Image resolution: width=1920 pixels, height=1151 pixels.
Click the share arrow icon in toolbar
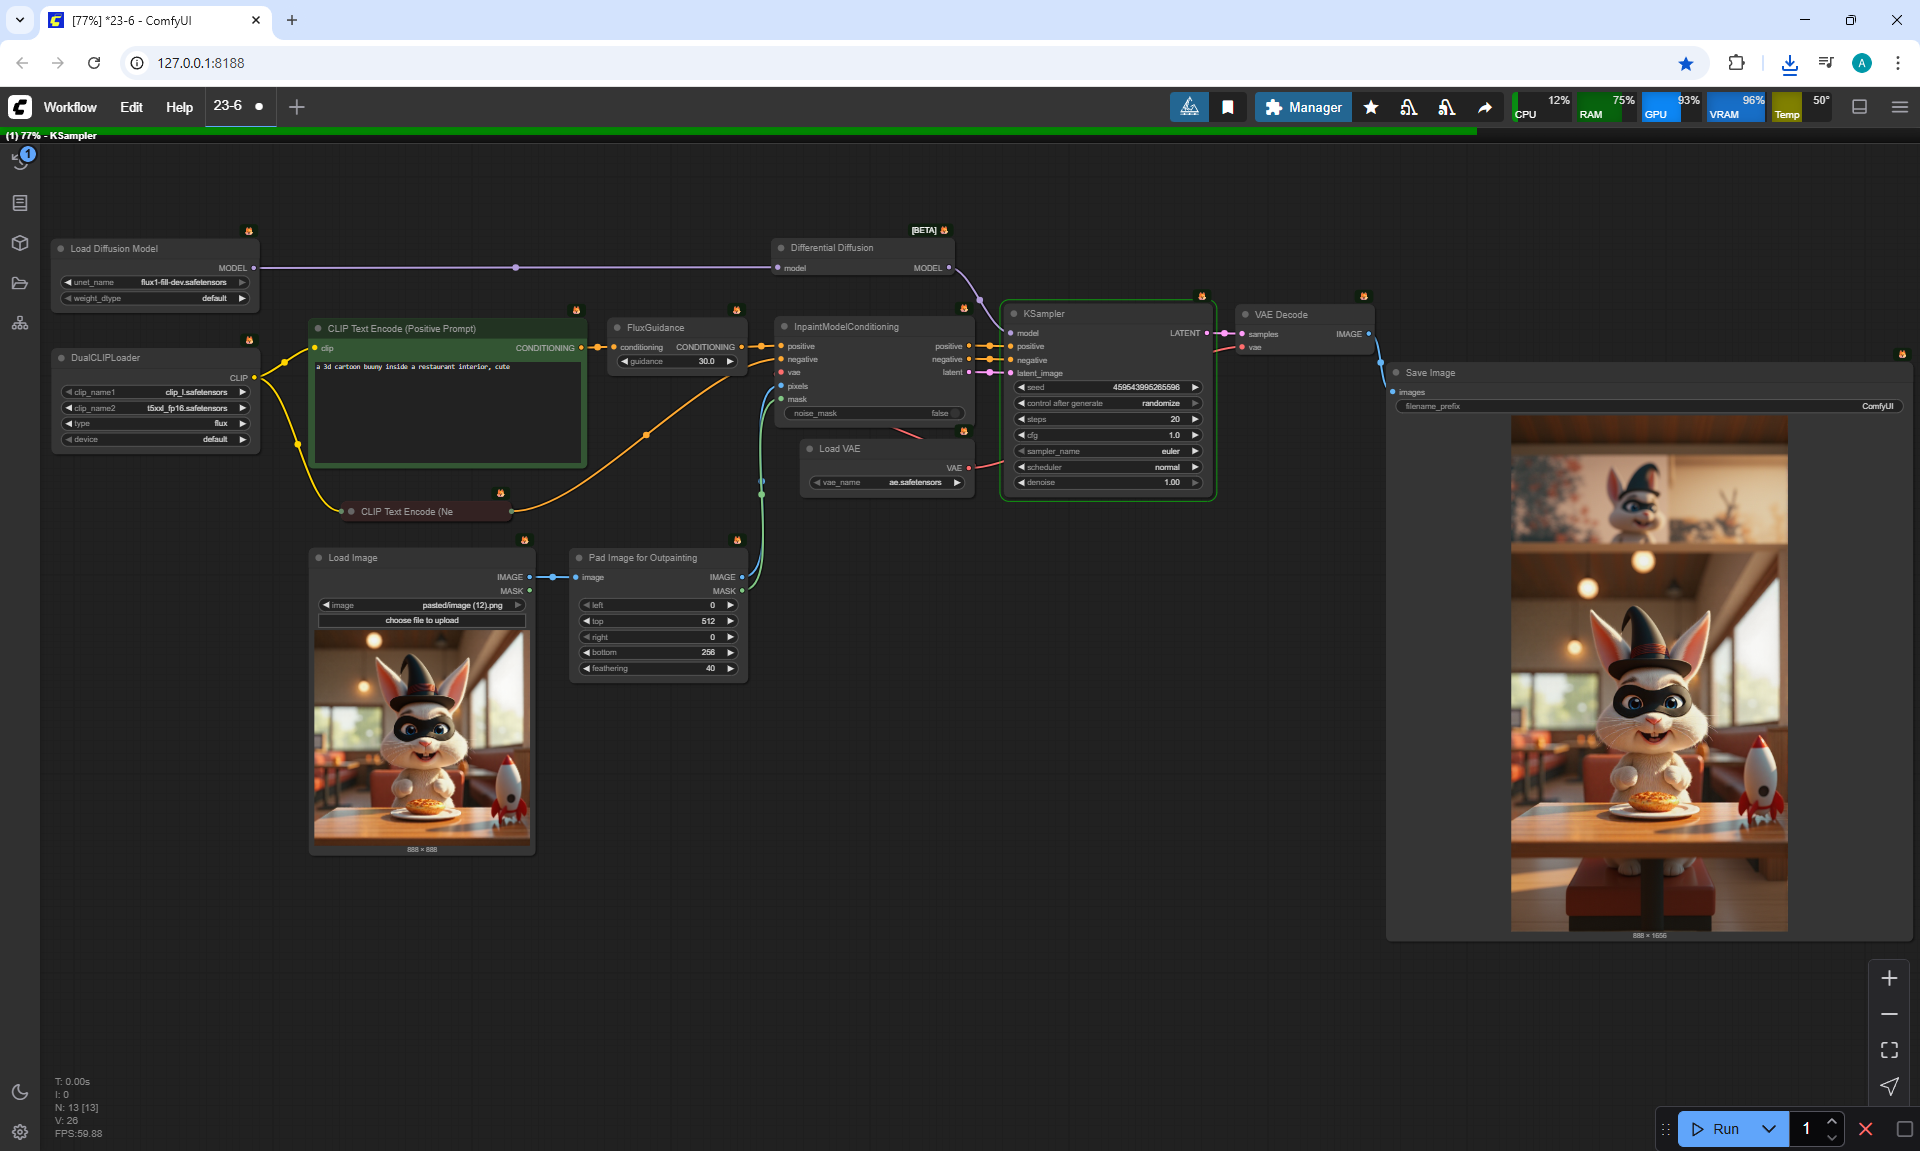[x=1485, y=107]
